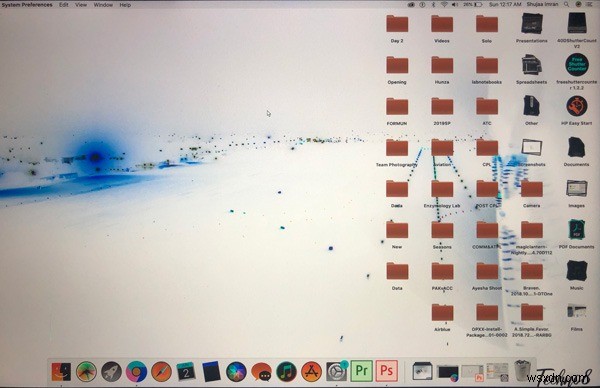Select the Screenshots stack on desktop
600x388 pixels.
[532, 148]
